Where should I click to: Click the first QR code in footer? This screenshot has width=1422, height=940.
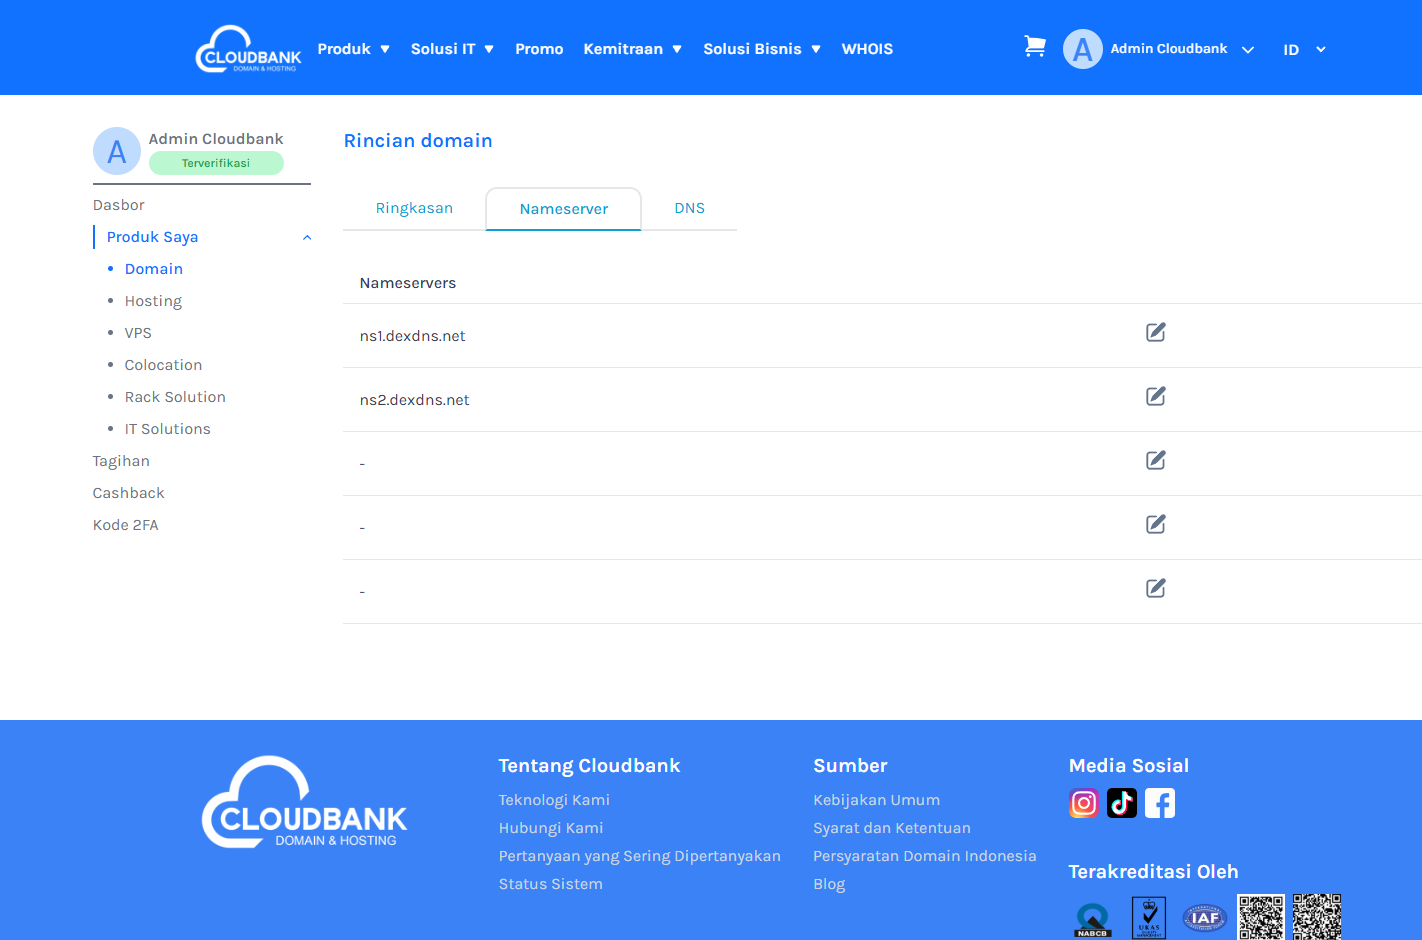pos(1260,916)
